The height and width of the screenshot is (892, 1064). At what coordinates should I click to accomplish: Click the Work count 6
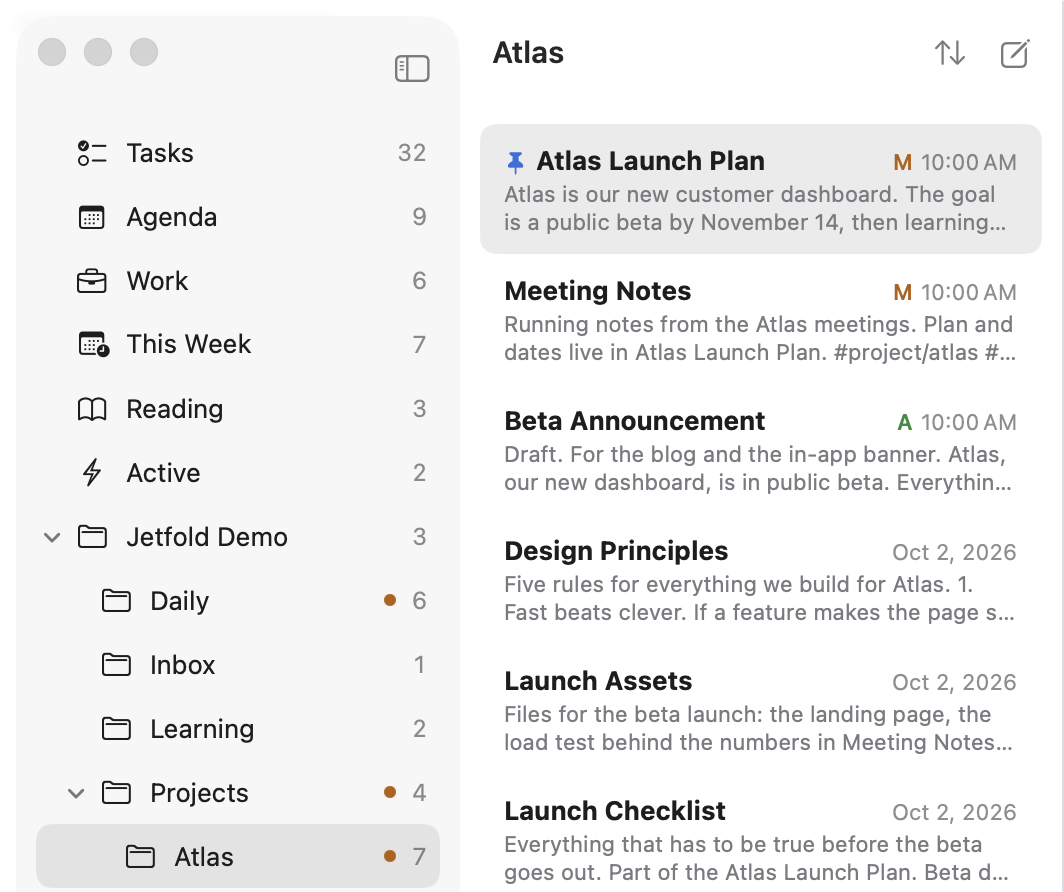(419, 280)
